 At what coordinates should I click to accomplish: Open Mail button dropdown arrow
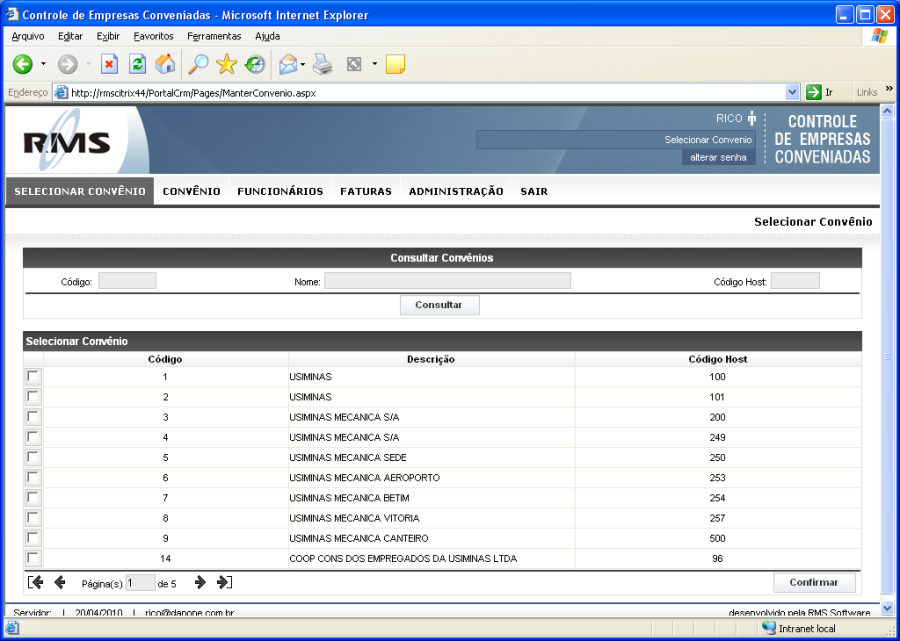[x=302, y=64]
